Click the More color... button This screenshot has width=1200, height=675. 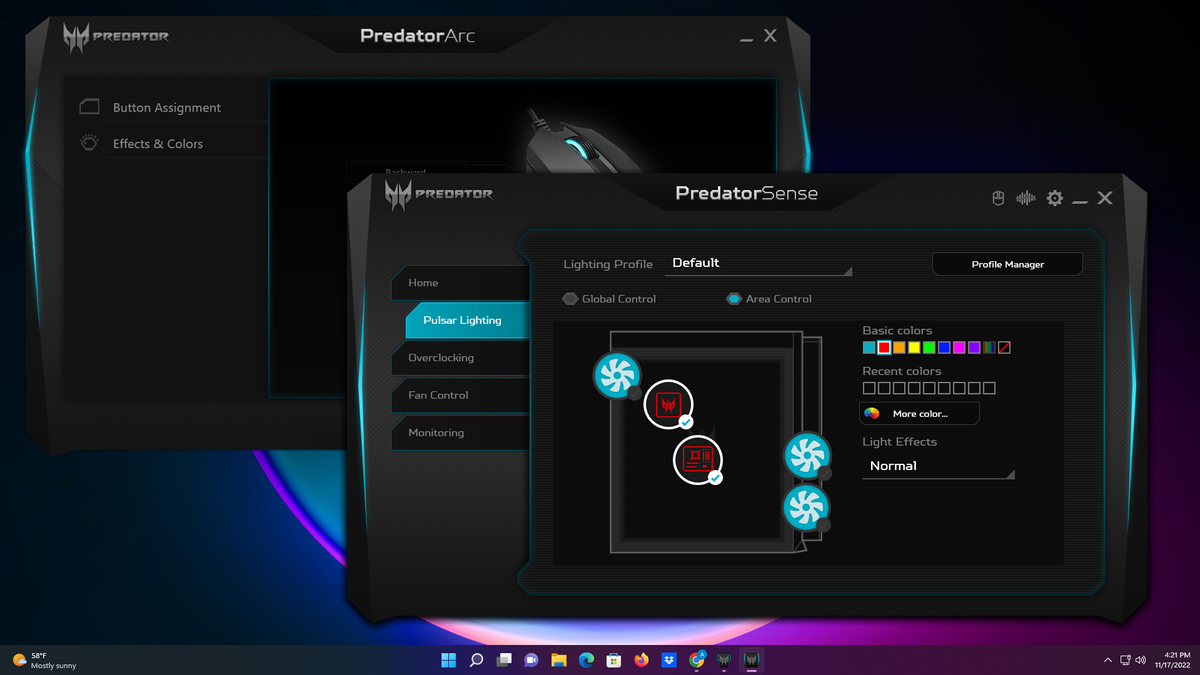coord(918,413)
